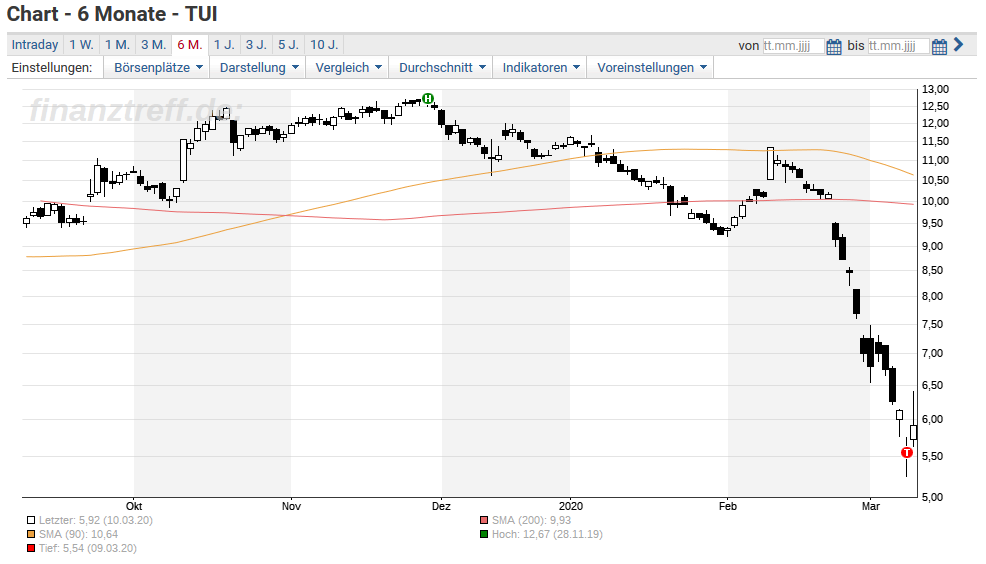Image resolution: width=986 pixels, height=564 pixels.
Task: Select the 1 M. time range tab
Action: pos(117,45)
